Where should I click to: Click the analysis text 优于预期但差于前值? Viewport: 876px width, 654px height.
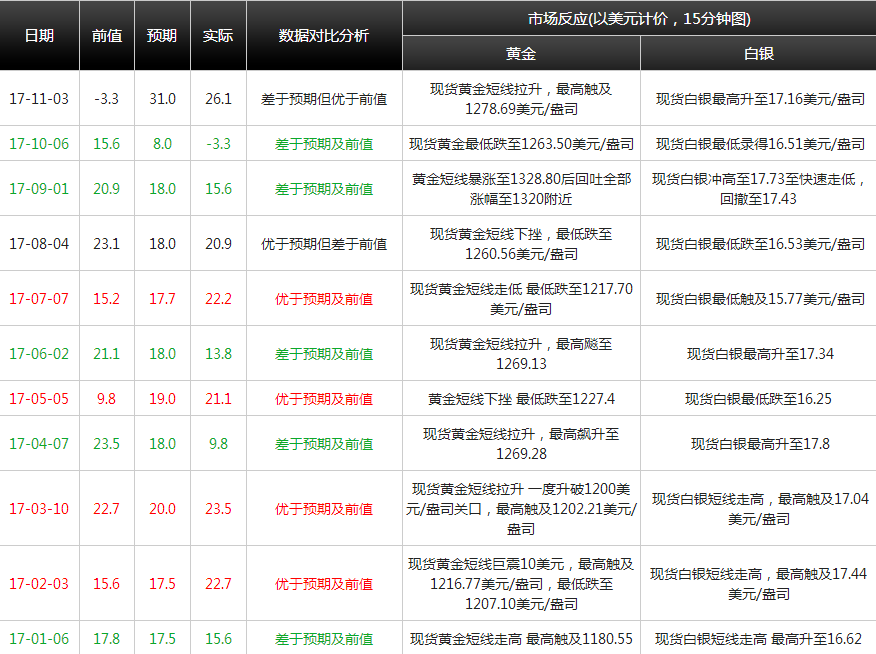324,244
